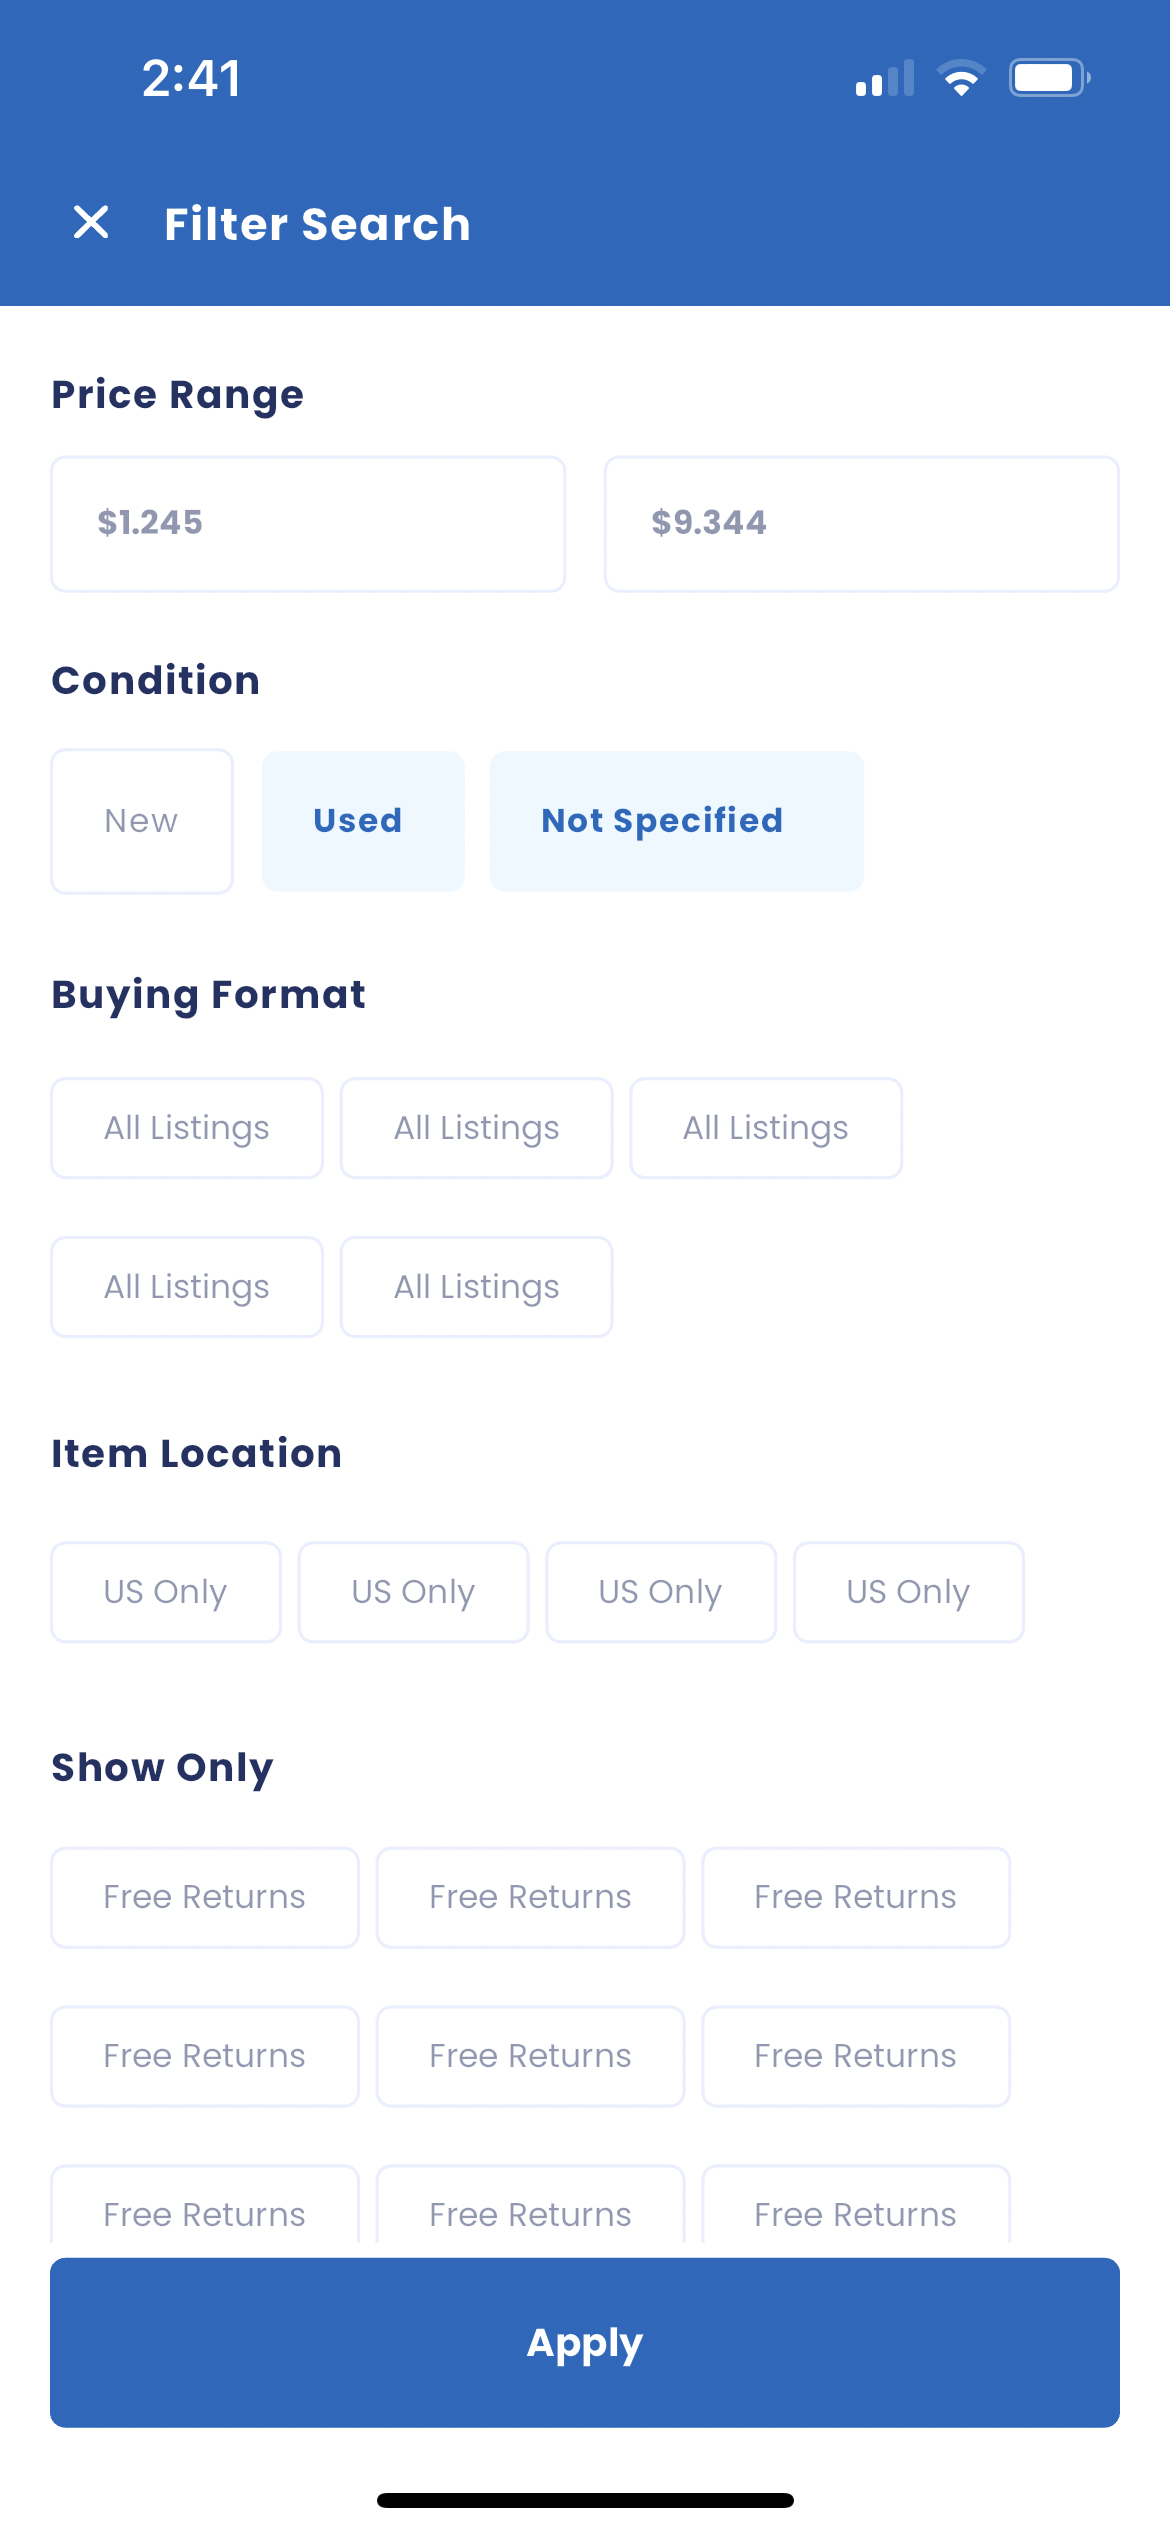Edit the minimum price field showing $1.245
Viewport: 1170px width, 2532px height.
[307, 522]
